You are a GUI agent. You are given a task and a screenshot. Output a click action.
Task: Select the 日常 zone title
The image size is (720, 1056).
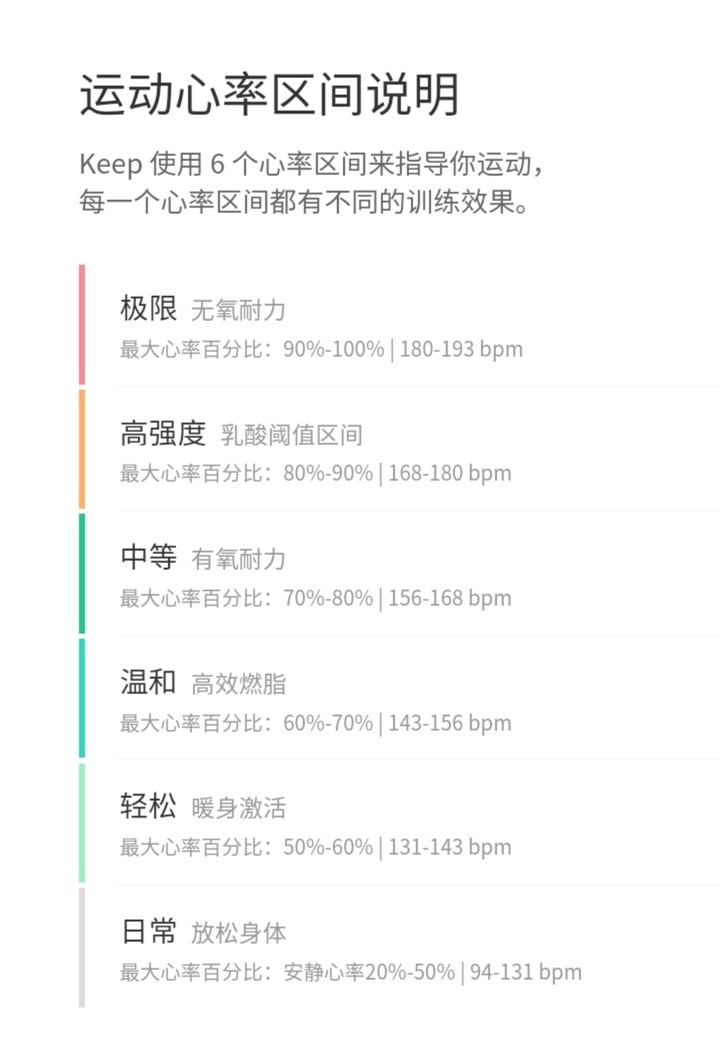point(148,931)
